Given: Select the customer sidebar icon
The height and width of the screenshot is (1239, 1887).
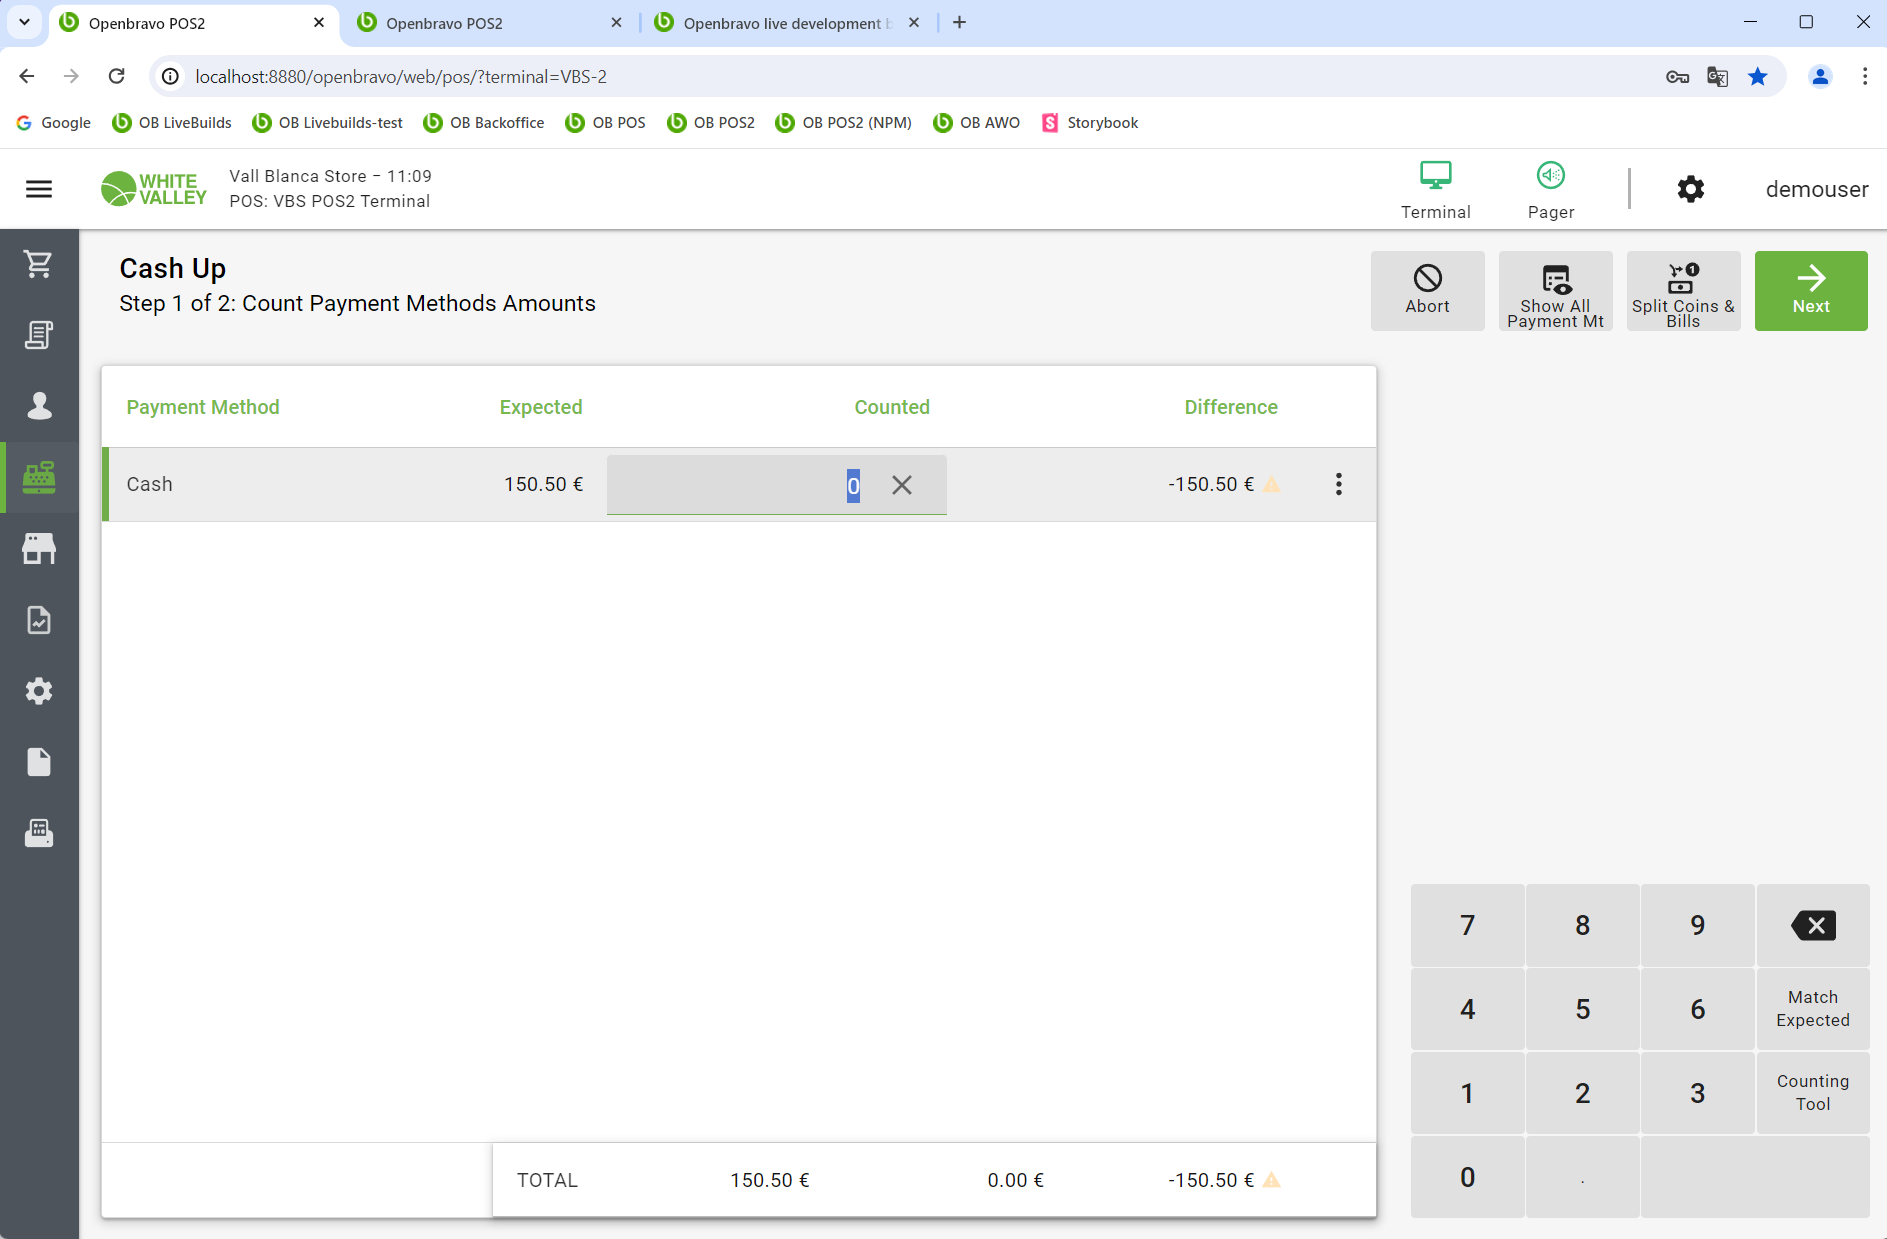Looking at the screenshot, I should (x=39, y=406).
